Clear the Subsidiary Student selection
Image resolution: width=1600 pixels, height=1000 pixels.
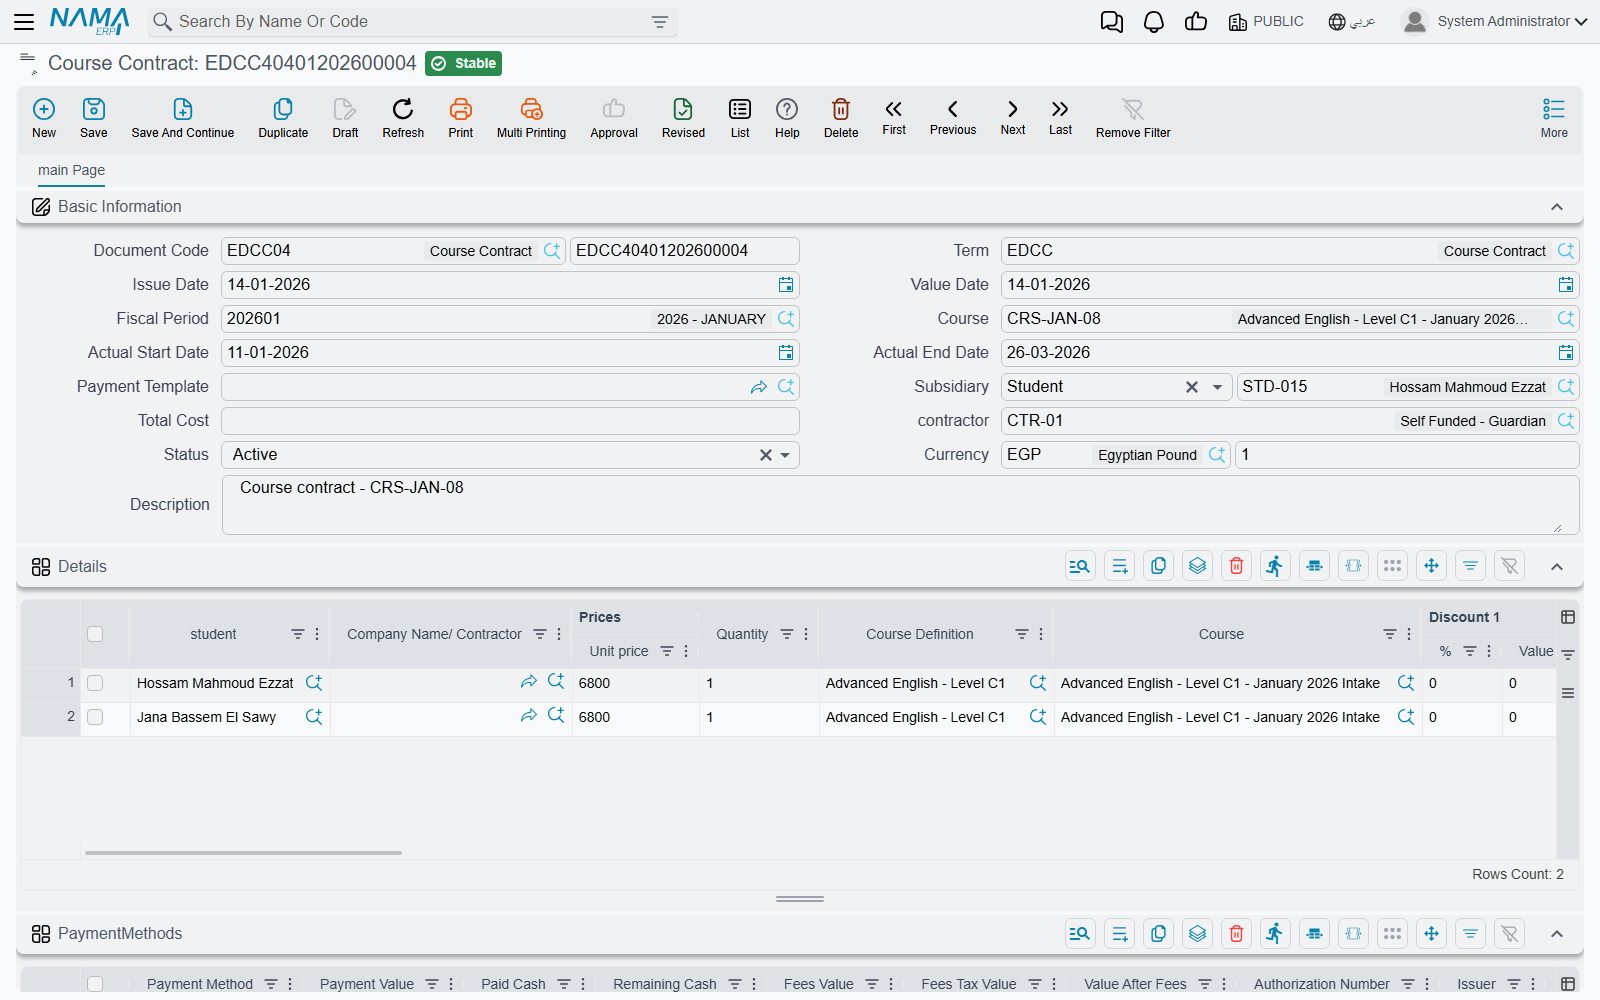[x=1192, y=387]
